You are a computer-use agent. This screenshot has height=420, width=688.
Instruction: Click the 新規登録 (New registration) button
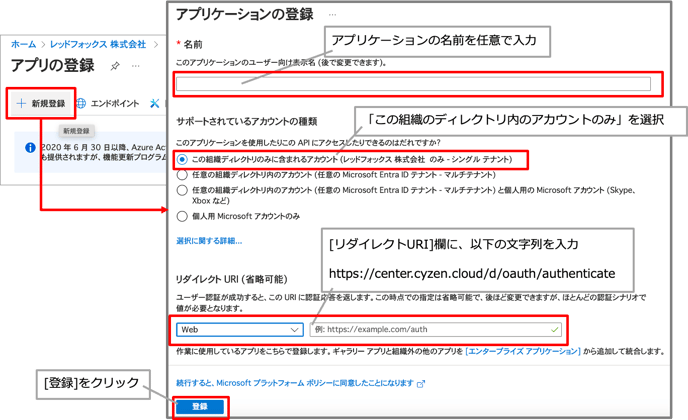pos(41,104)
